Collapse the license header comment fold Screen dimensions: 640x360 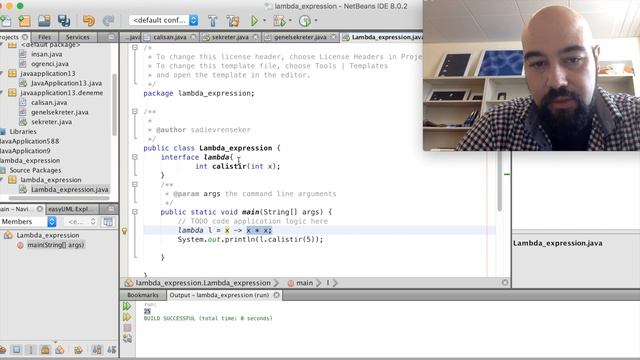click(135, 48)
